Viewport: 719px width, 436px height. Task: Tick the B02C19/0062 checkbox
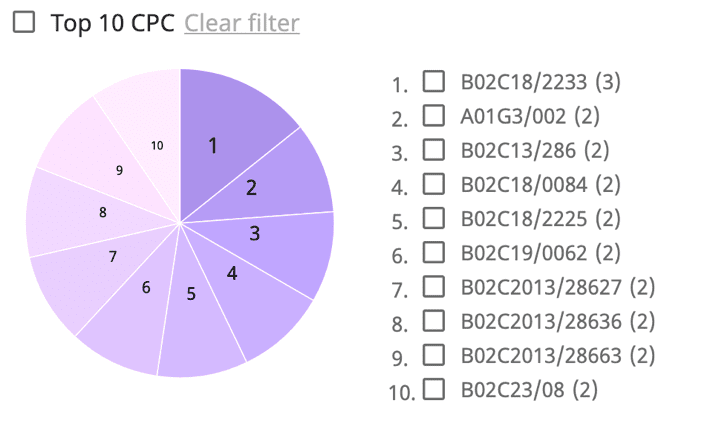tap(434, 251)
